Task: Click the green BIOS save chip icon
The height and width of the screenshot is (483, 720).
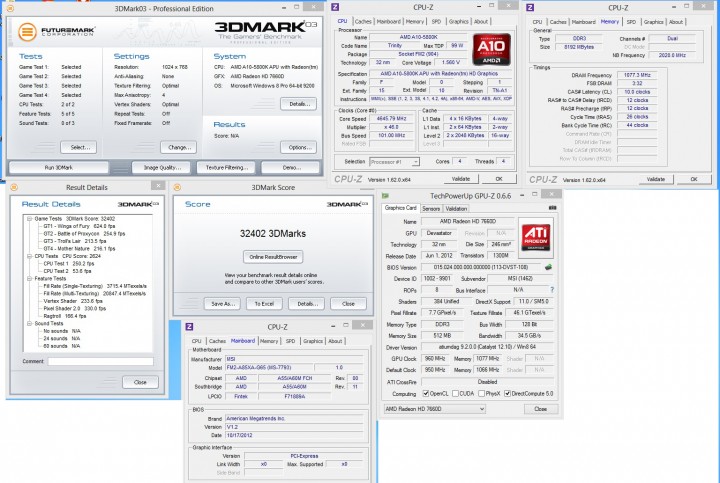Action: (x=548, y=267)
